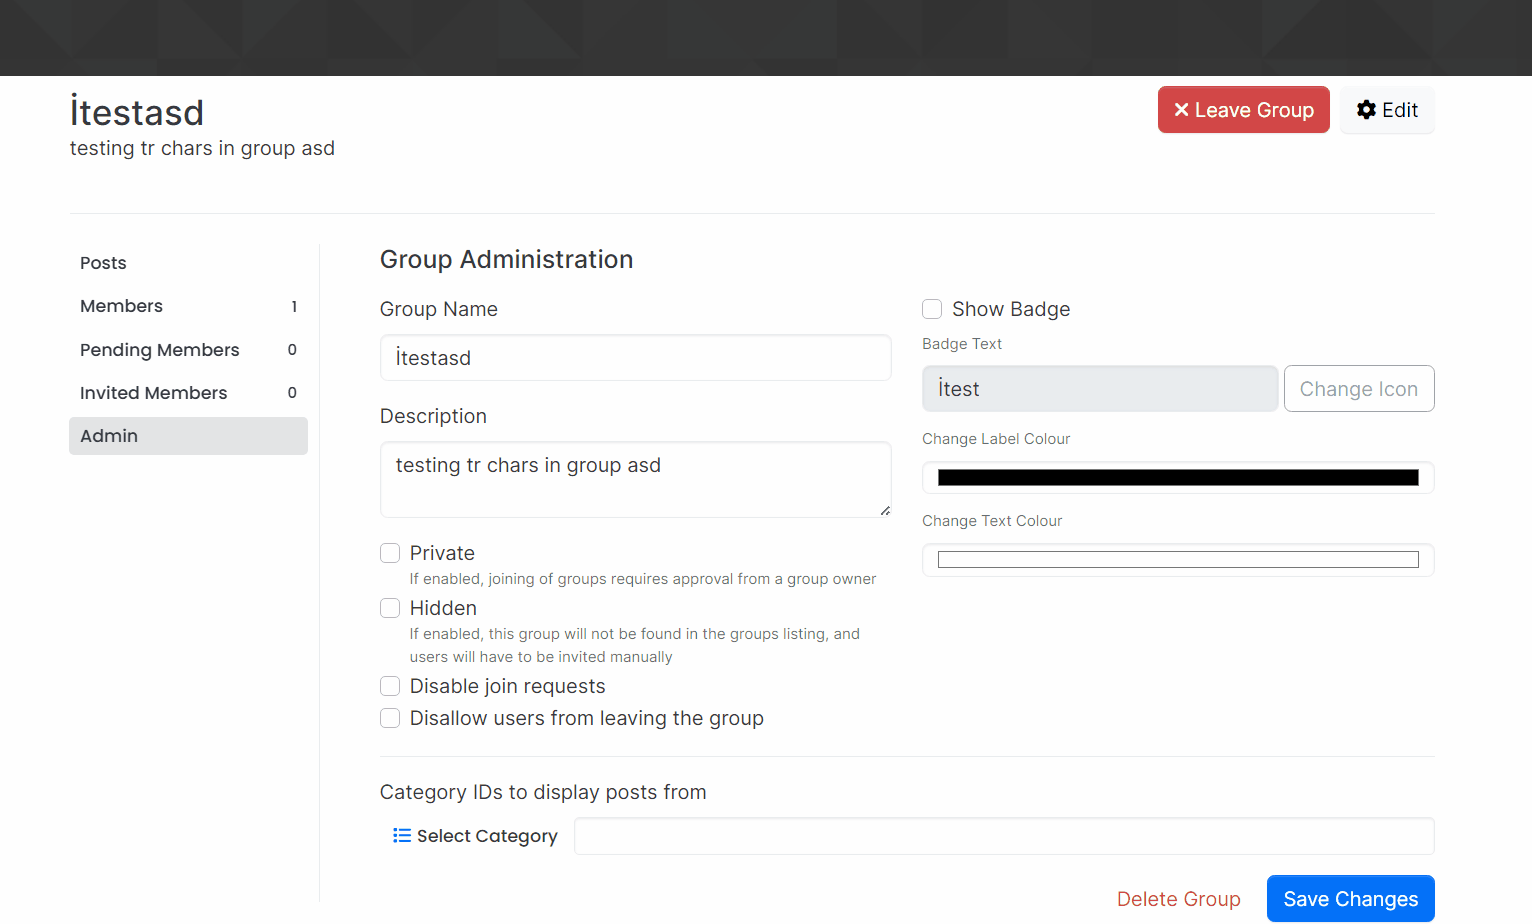This screenshot has width=1532, height=924.
Task: Tick the Hidden checkbox
Action: click(390, 608)
